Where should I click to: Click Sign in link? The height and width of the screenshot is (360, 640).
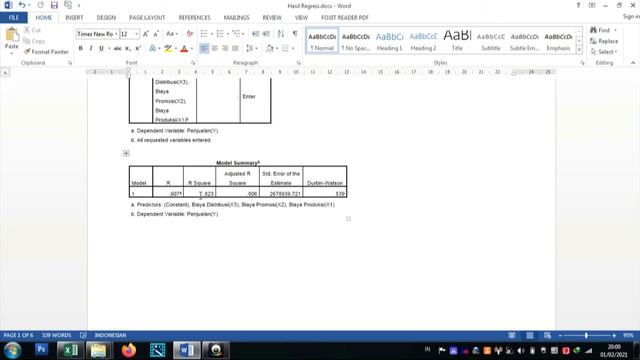(x=631, y=17)
